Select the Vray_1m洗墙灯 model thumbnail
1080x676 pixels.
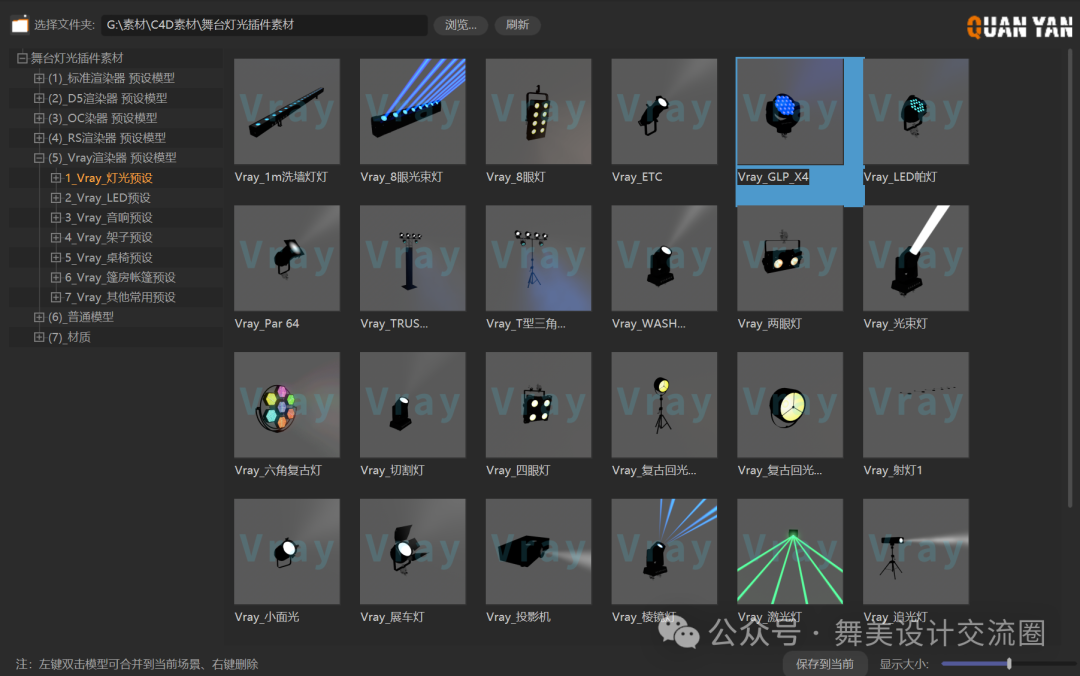tap(287, 111)
